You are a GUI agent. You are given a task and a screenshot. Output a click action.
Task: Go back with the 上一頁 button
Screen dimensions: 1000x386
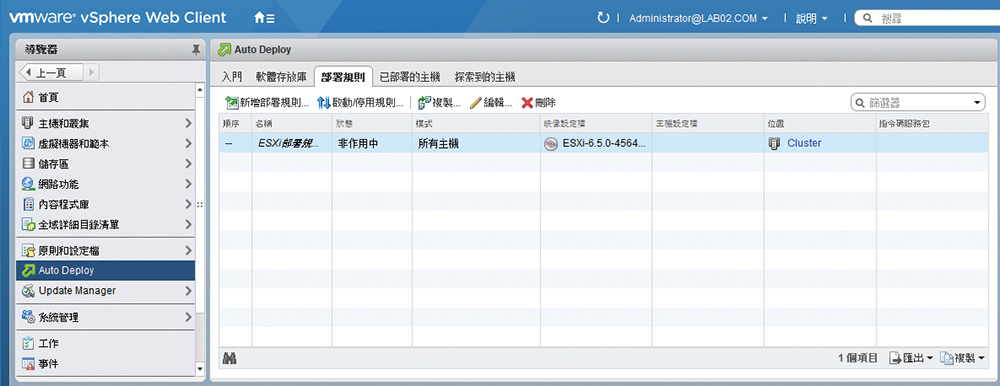(51, 73)
